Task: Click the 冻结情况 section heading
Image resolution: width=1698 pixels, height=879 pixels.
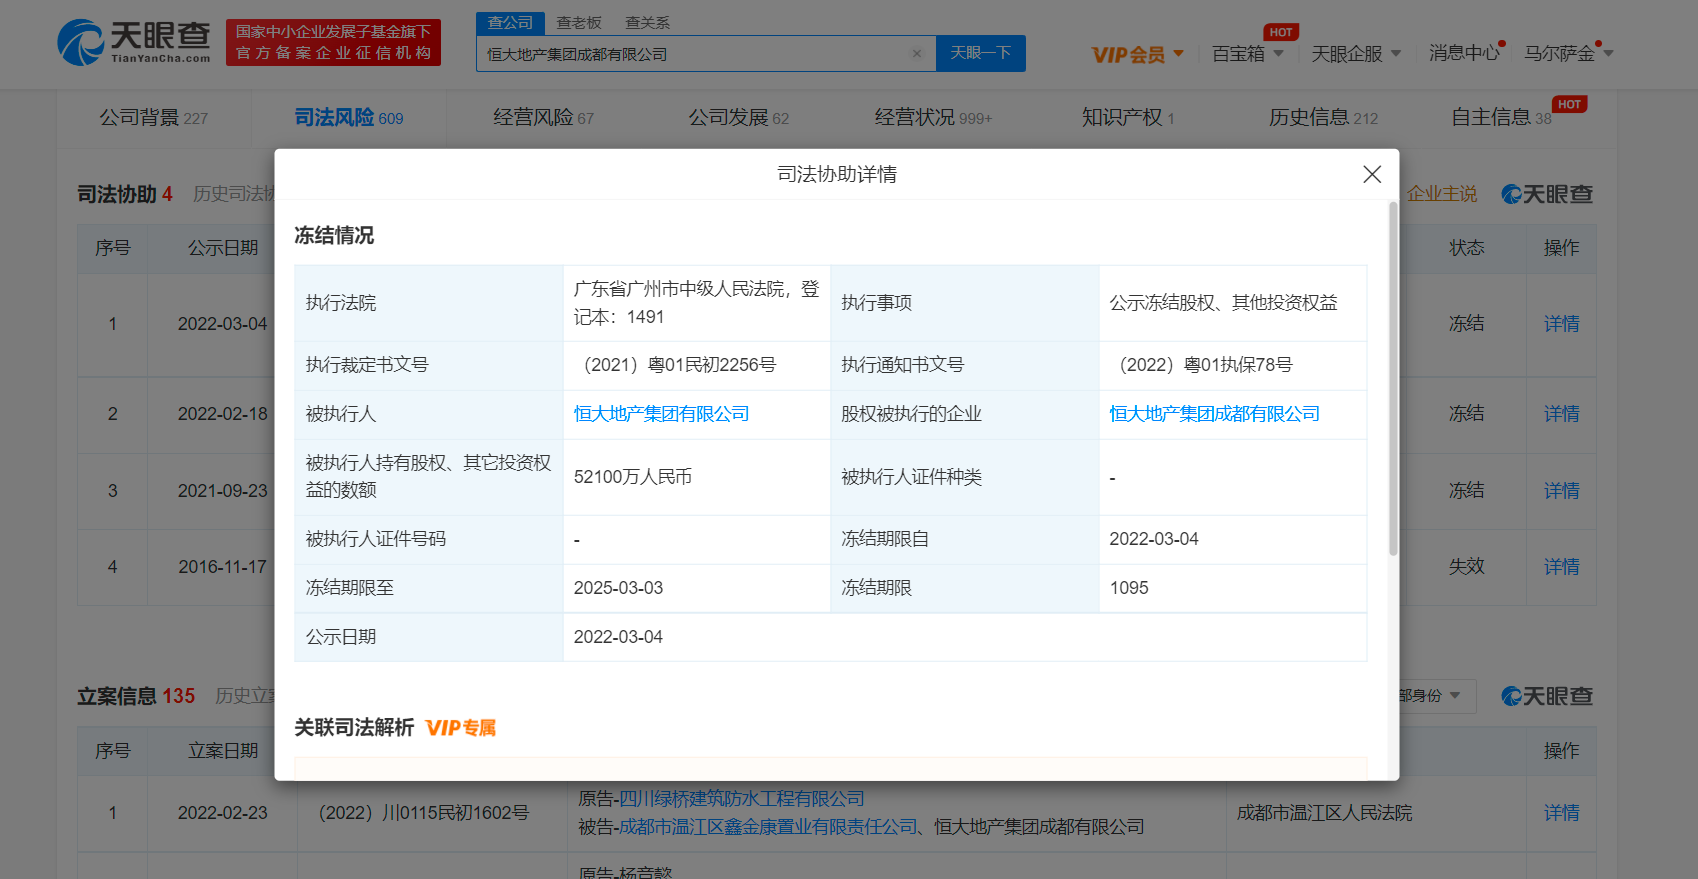Action: (x=334, y=235)
